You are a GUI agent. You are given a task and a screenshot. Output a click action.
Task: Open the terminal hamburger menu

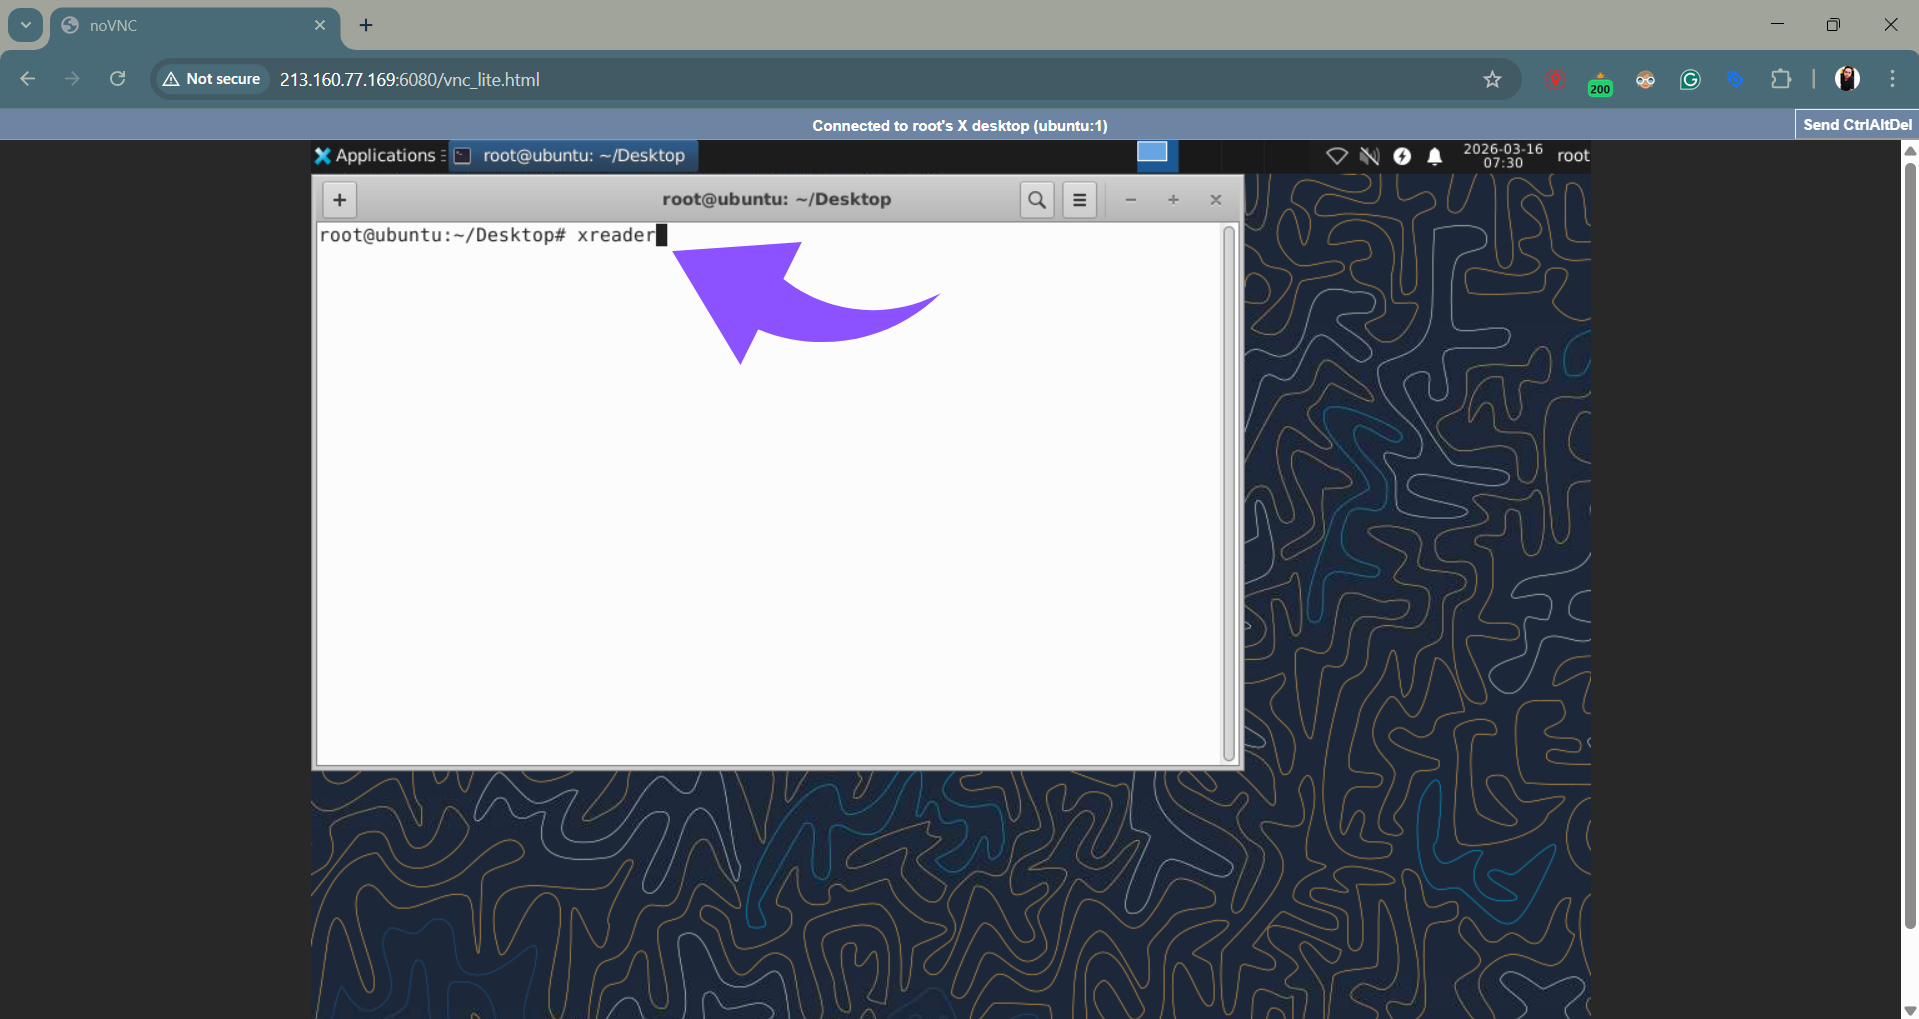[x=1079, y=199]
